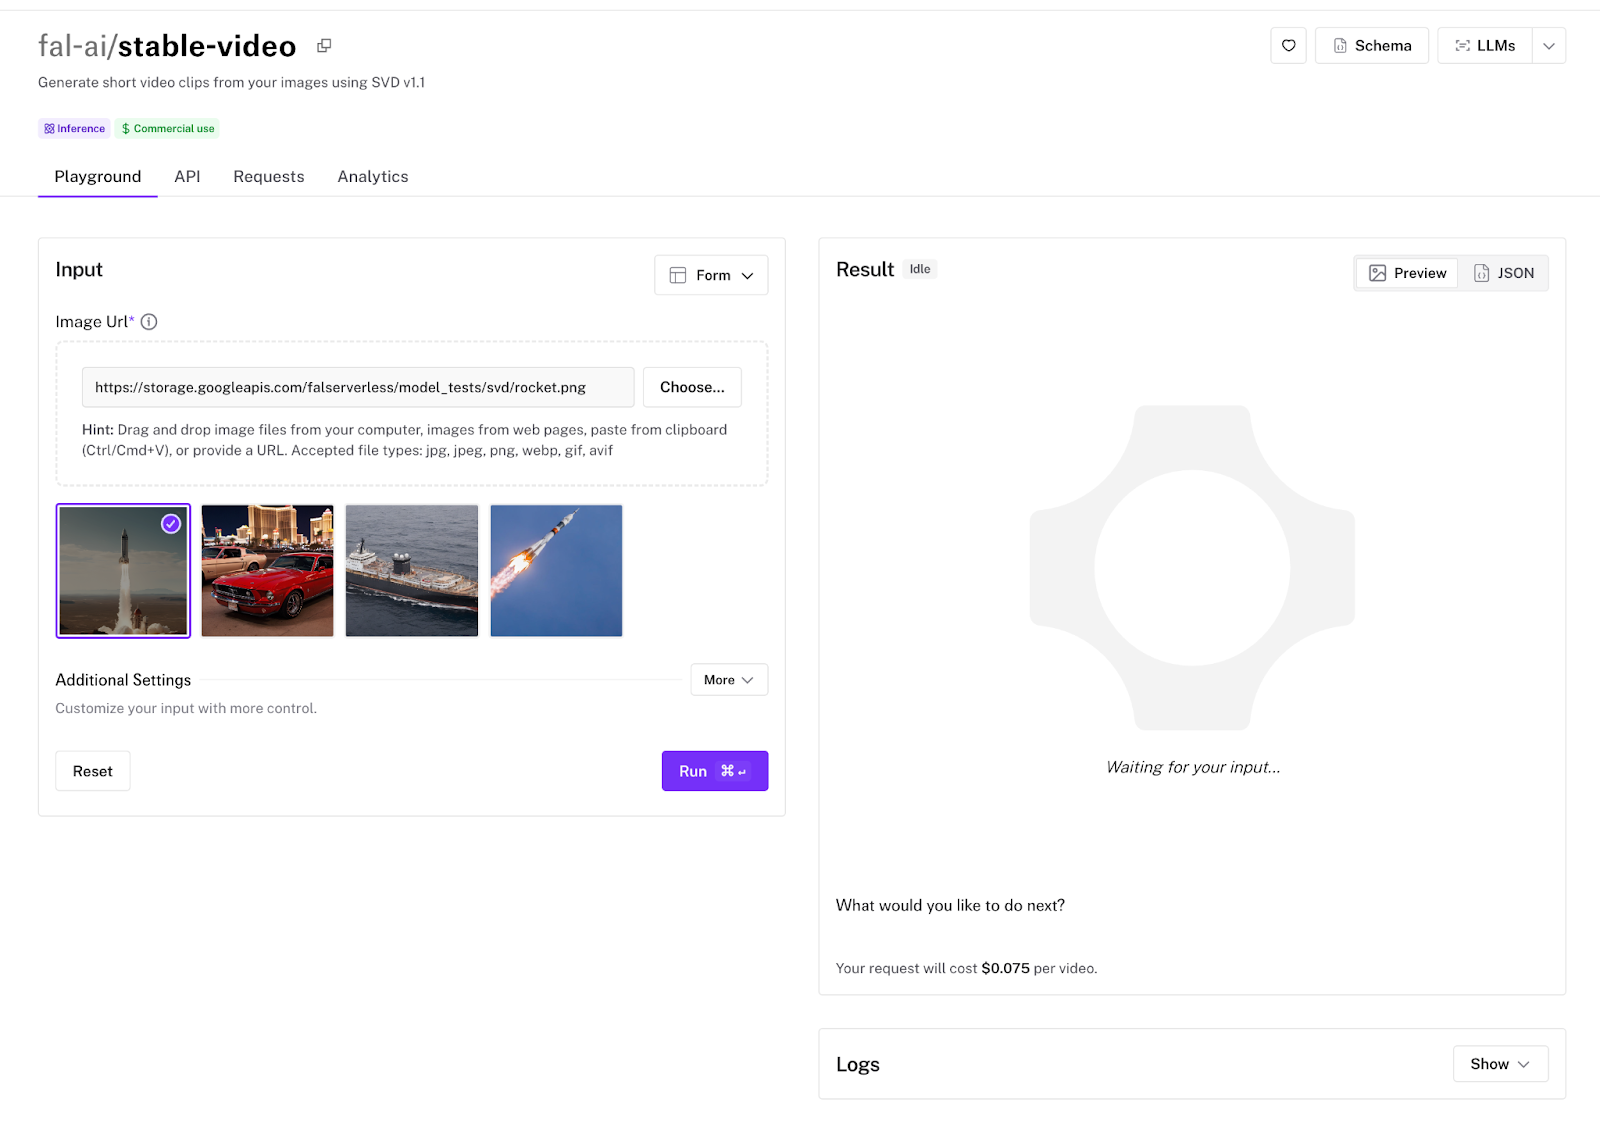The image size is (1600, 1124).
Task: Open the Schema document button
Action: click(1371, 46)
